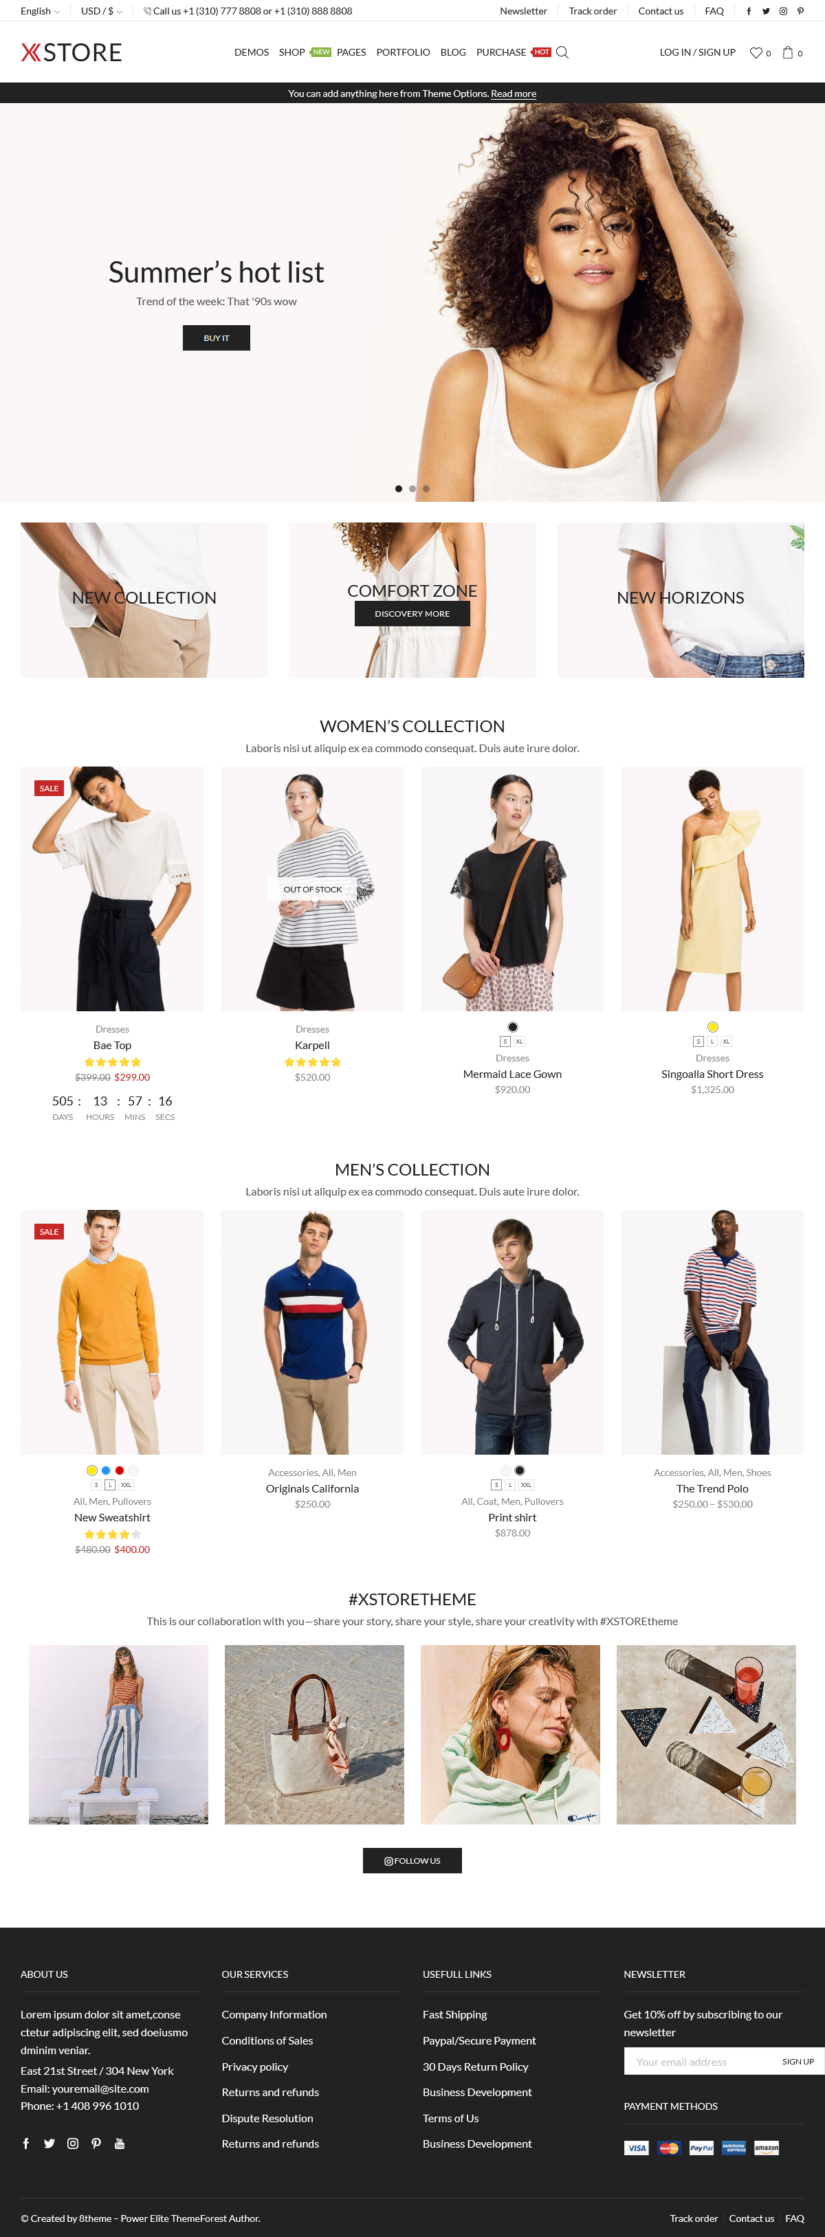Click the FOLLOW US button

tap(412, 1860)
